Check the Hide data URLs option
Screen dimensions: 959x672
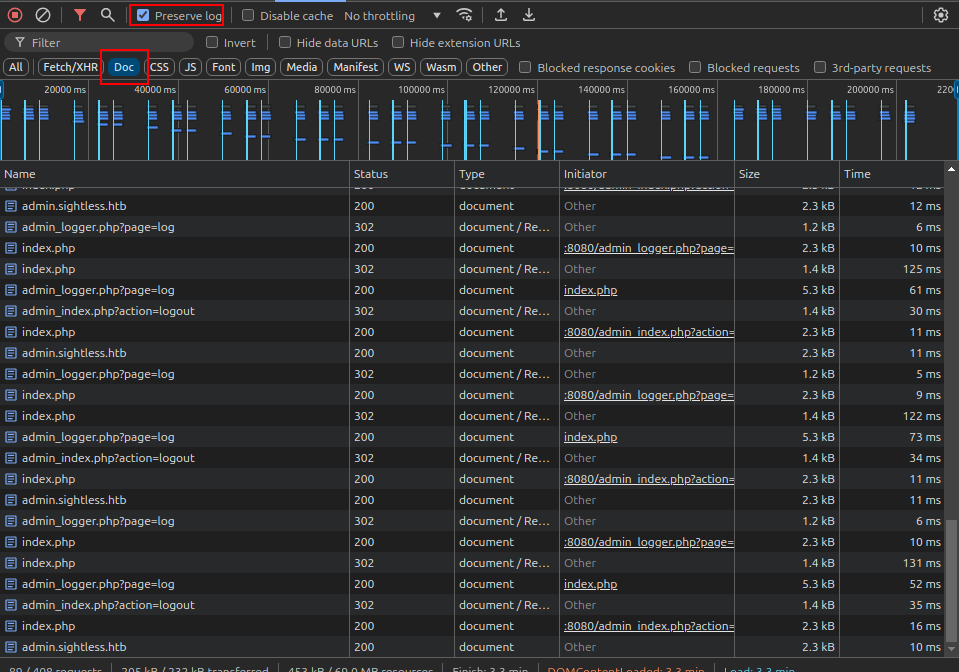(285, 43)
